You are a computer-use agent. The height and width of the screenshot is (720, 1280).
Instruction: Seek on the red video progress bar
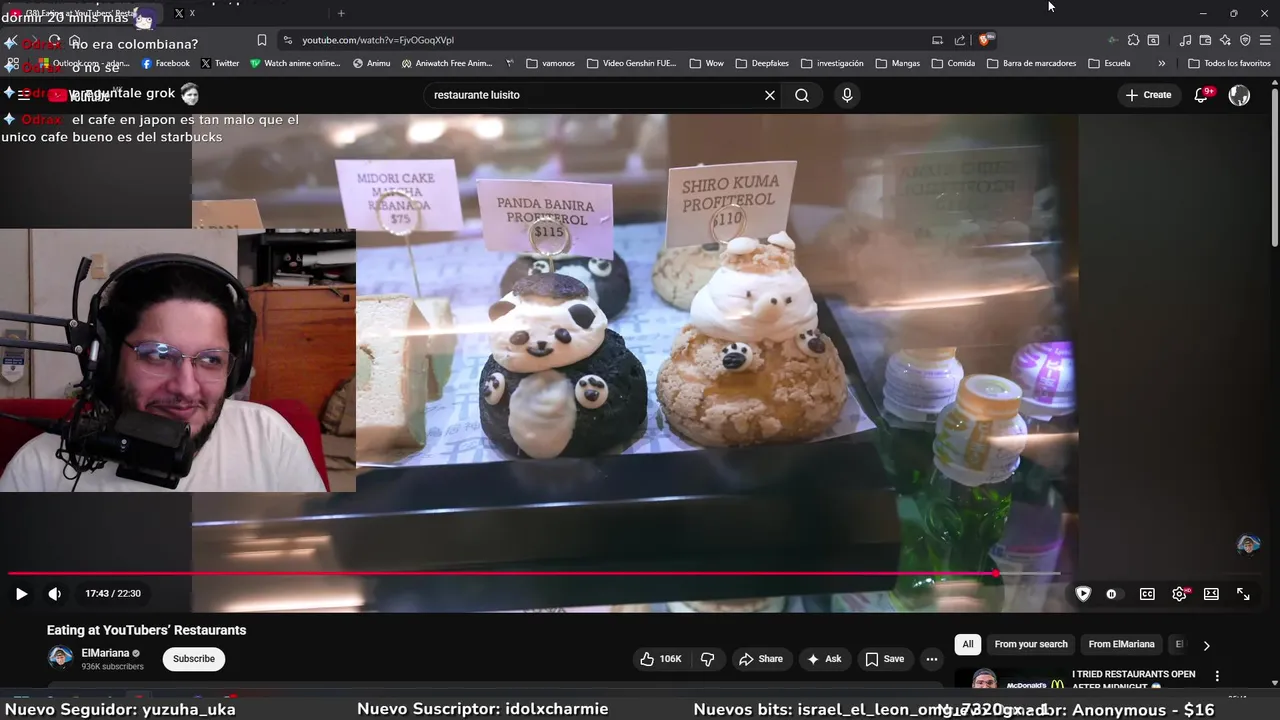500,574
